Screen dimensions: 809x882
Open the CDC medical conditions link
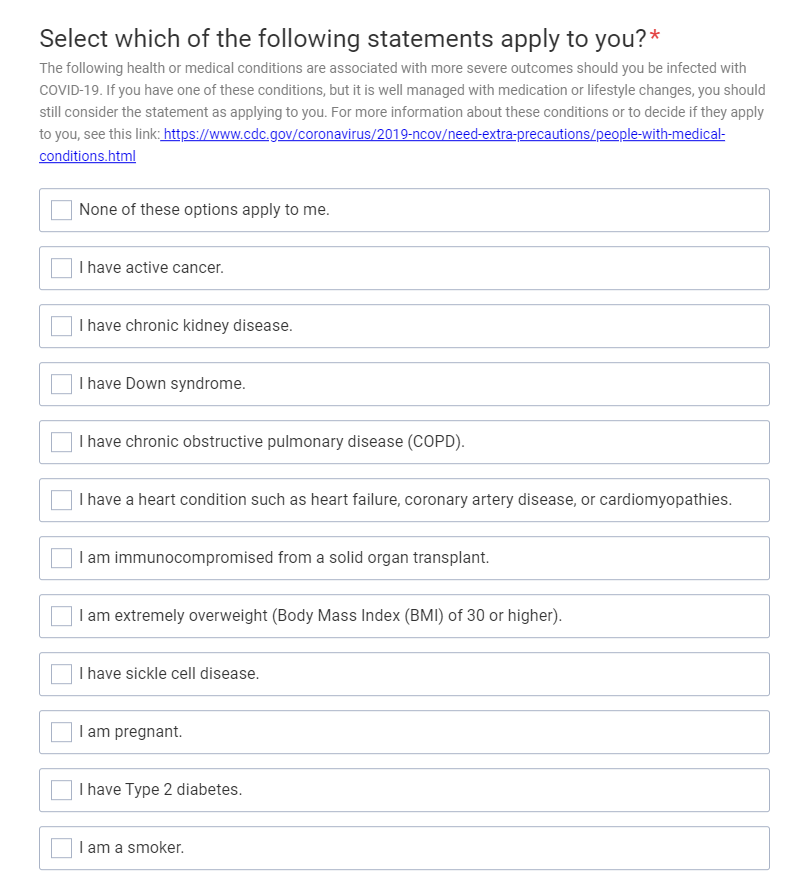point(444,134)
